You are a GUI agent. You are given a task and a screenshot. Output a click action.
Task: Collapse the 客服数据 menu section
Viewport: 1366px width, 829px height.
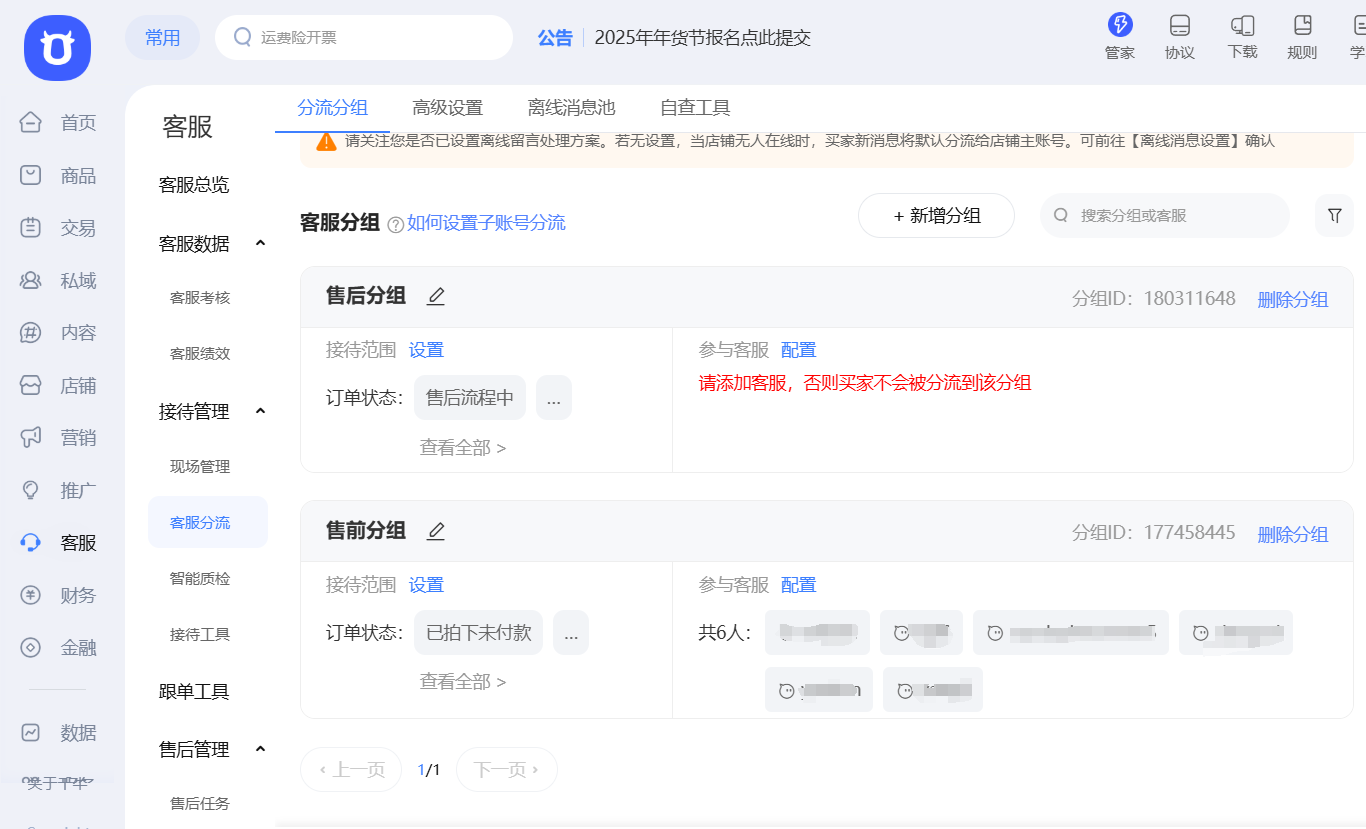[x=260, y=243]
